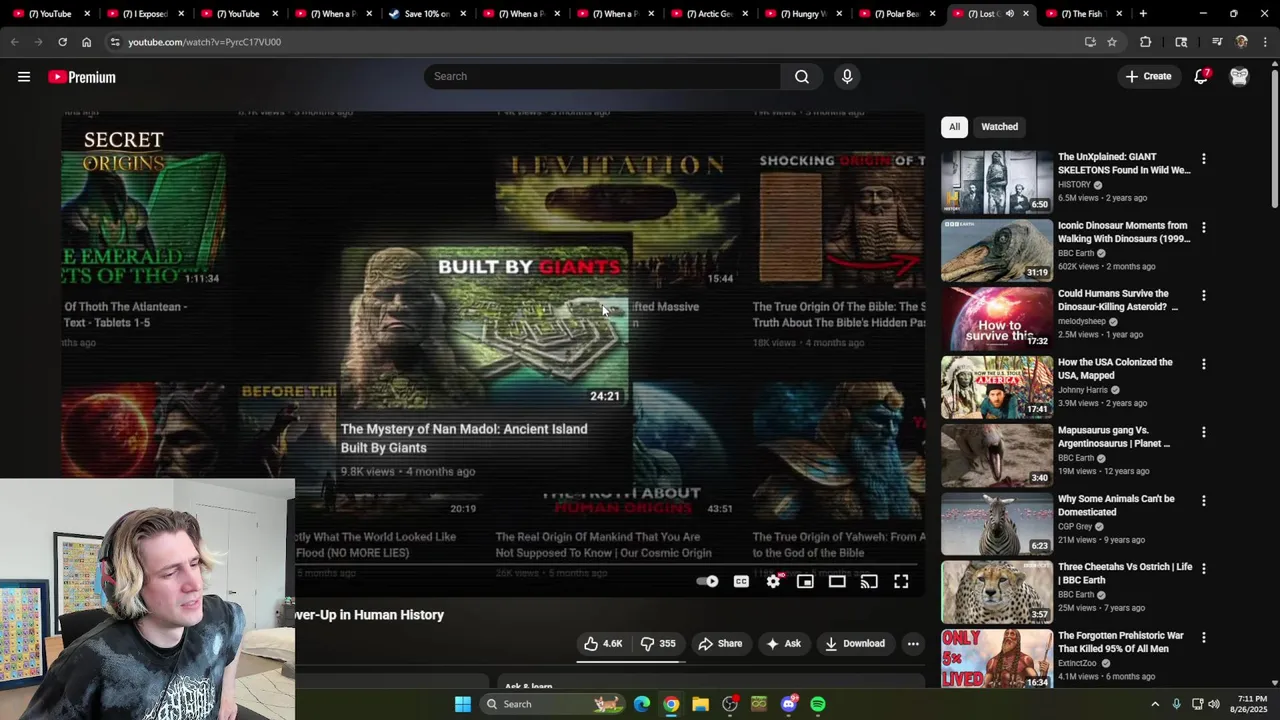Show hidden system tray icons
The width and height of the screenshot is (1280, 720).
[1155, 704]
